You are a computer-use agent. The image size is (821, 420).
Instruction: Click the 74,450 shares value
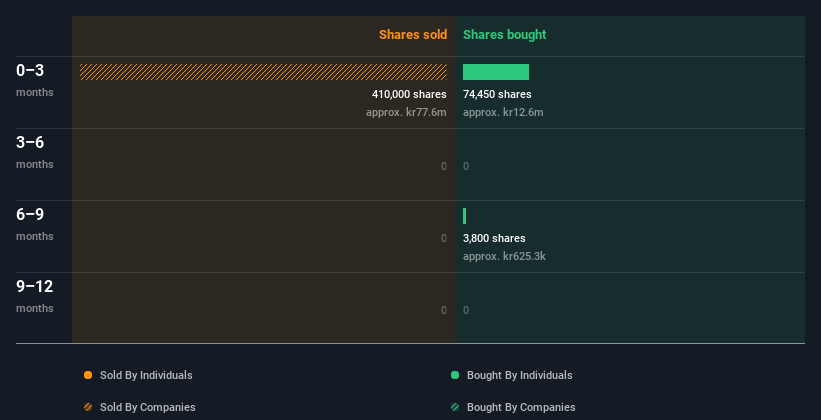497,94
